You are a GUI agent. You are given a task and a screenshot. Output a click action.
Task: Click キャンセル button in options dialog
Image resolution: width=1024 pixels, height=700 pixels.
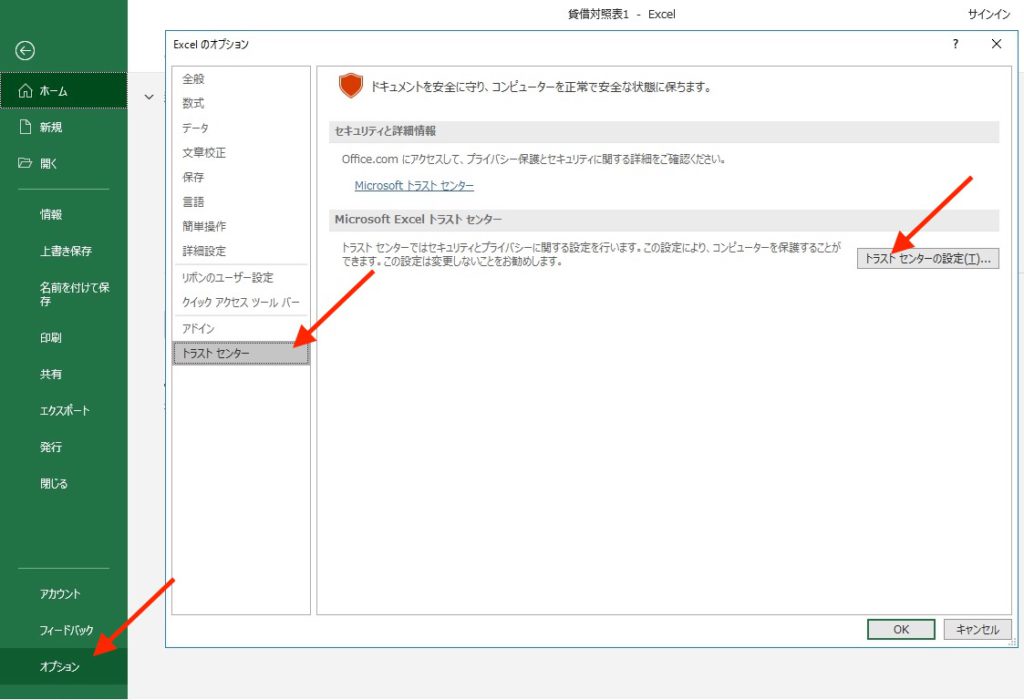[x=977, y=629]
